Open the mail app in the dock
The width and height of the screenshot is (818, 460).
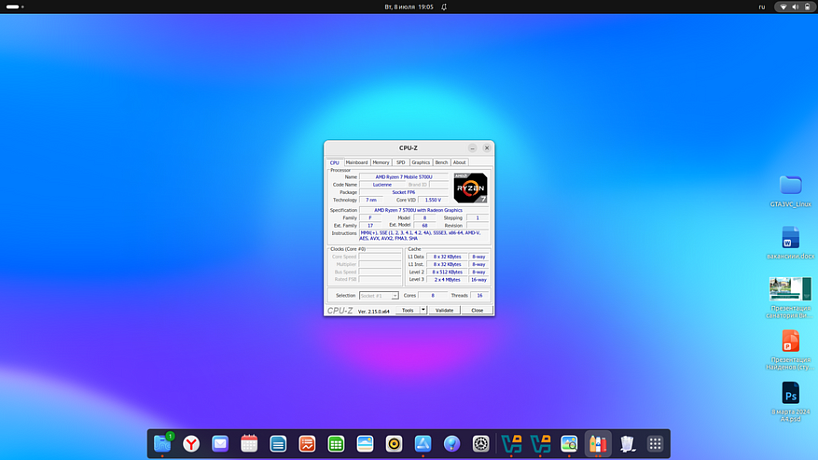[x=220, y=444]
